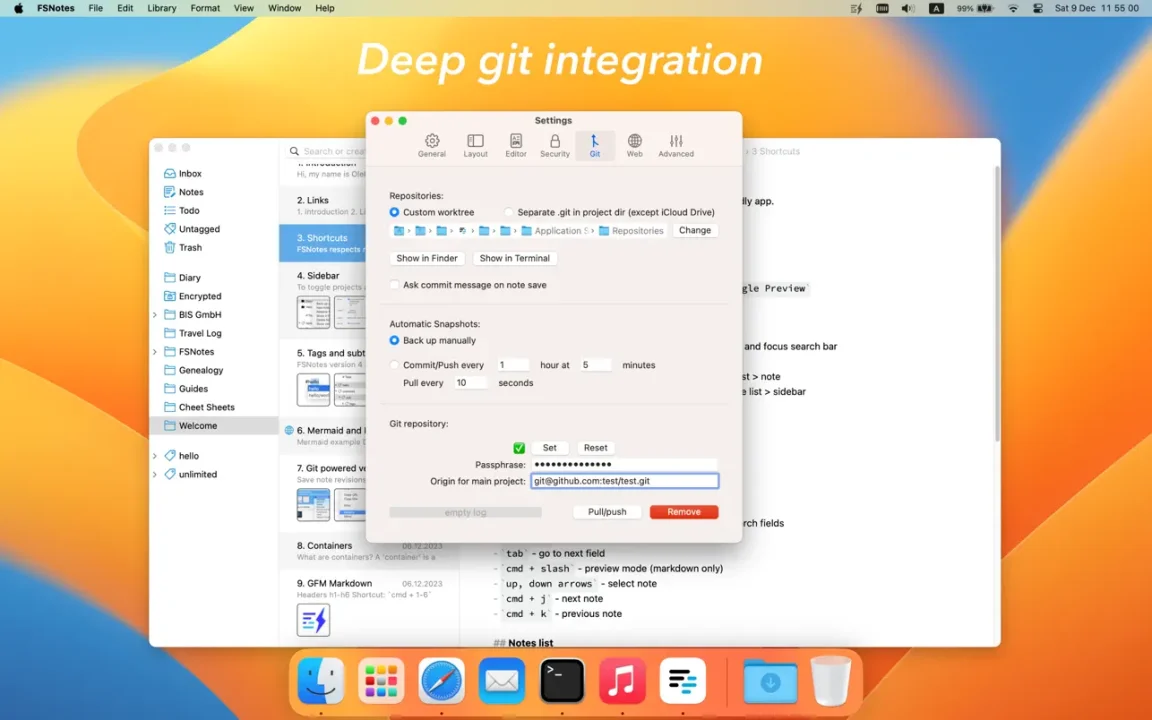The width and height of the screenshot is (1152, 720).
Task: Click the Commit/Push hour field
Action: 513,365
